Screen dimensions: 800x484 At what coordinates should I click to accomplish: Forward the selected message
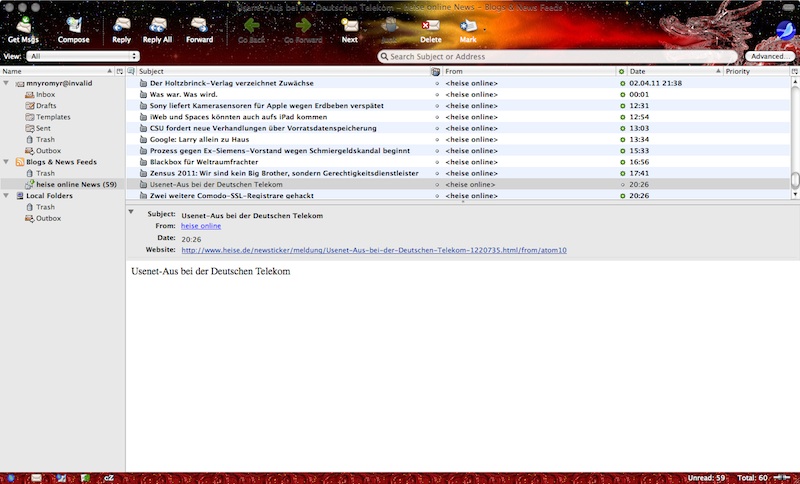pyautogui.click(x=199, y=29)
